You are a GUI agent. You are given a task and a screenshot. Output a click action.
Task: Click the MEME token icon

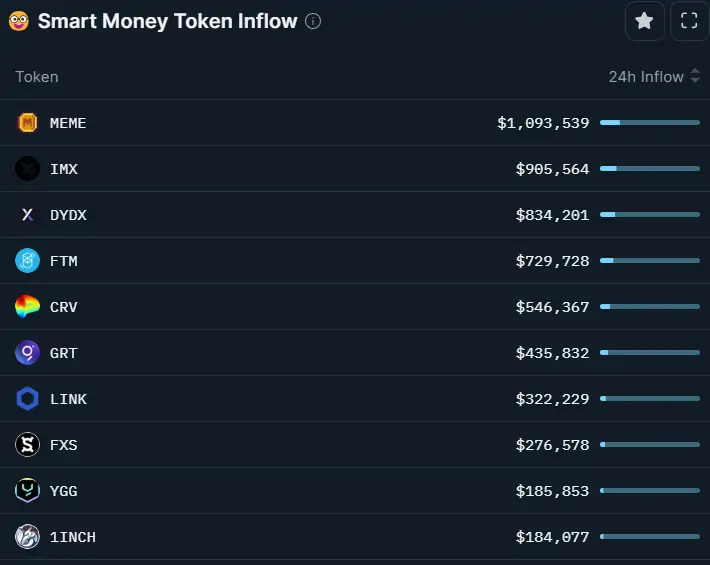click(28, 123)
